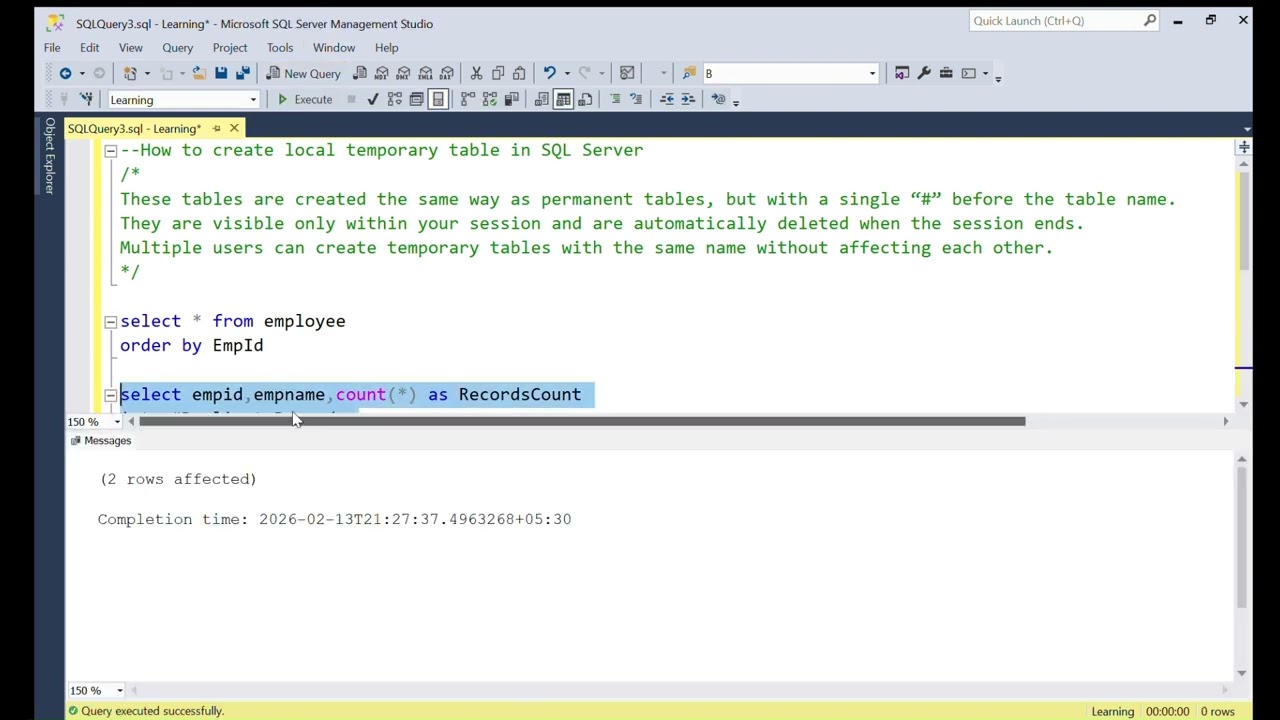Open the editor zoom 150 % dropdown
Viewport: 1280px width, 720px height.
pos(117,422)
